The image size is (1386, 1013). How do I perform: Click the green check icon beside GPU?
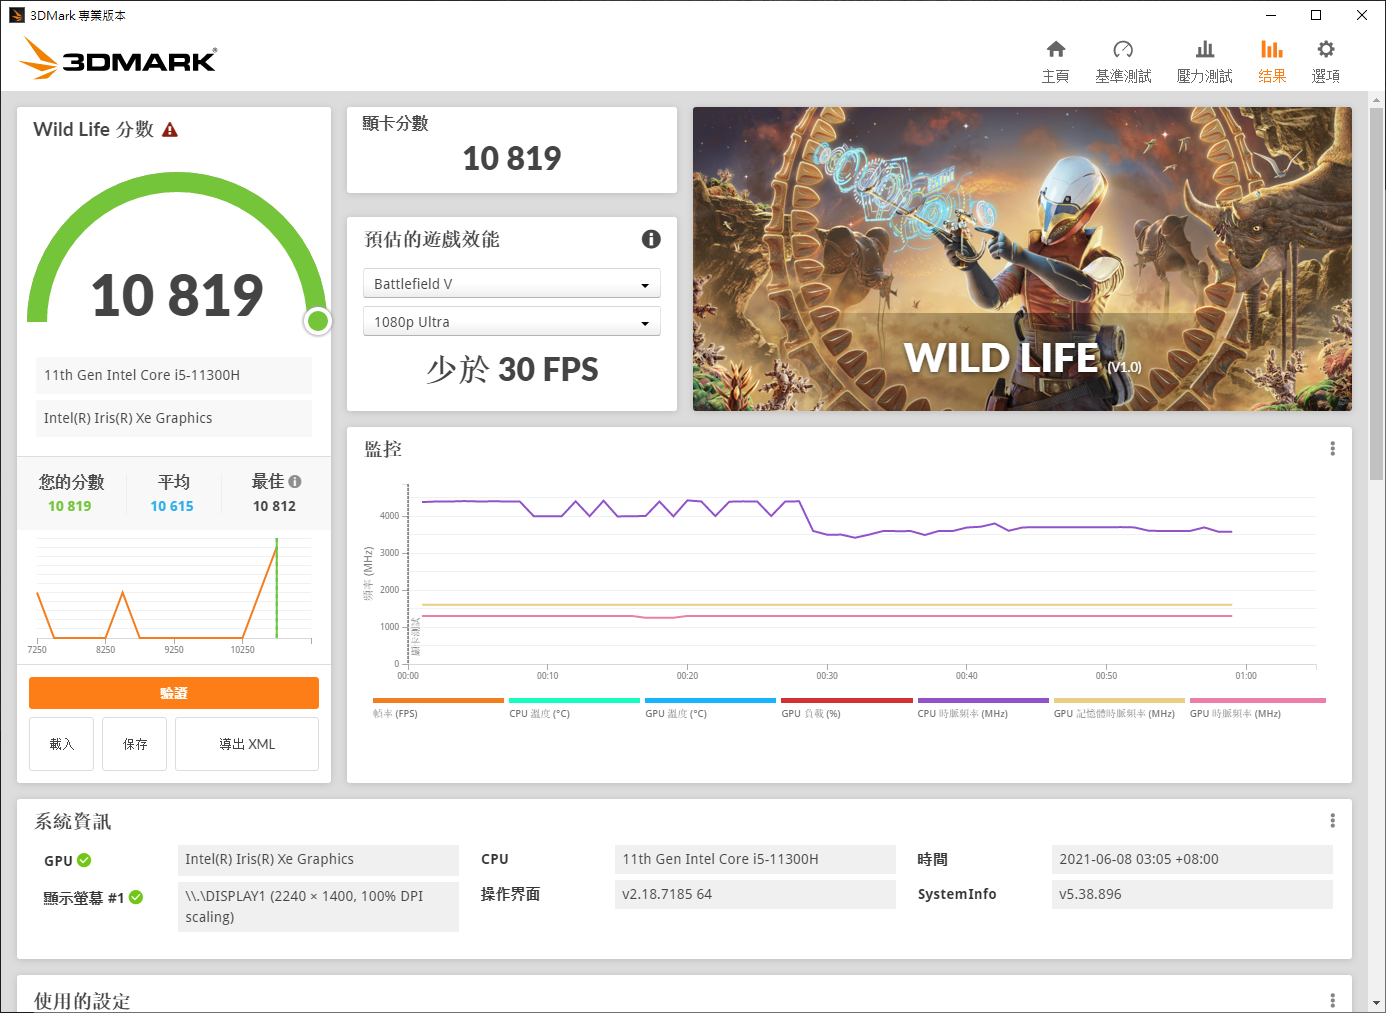[84, 860]
